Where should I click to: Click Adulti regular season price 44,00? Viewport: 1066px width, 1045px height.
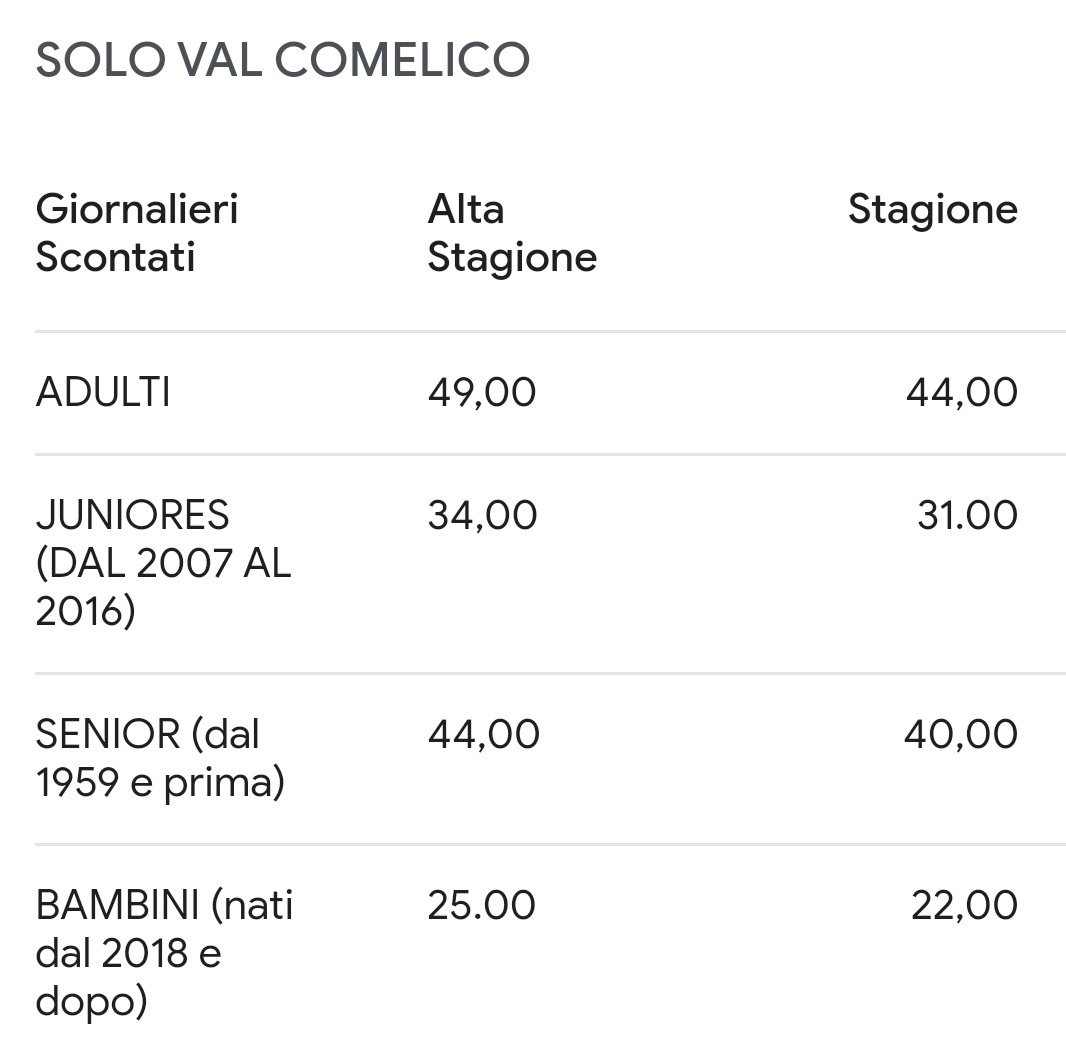point(961,392)
